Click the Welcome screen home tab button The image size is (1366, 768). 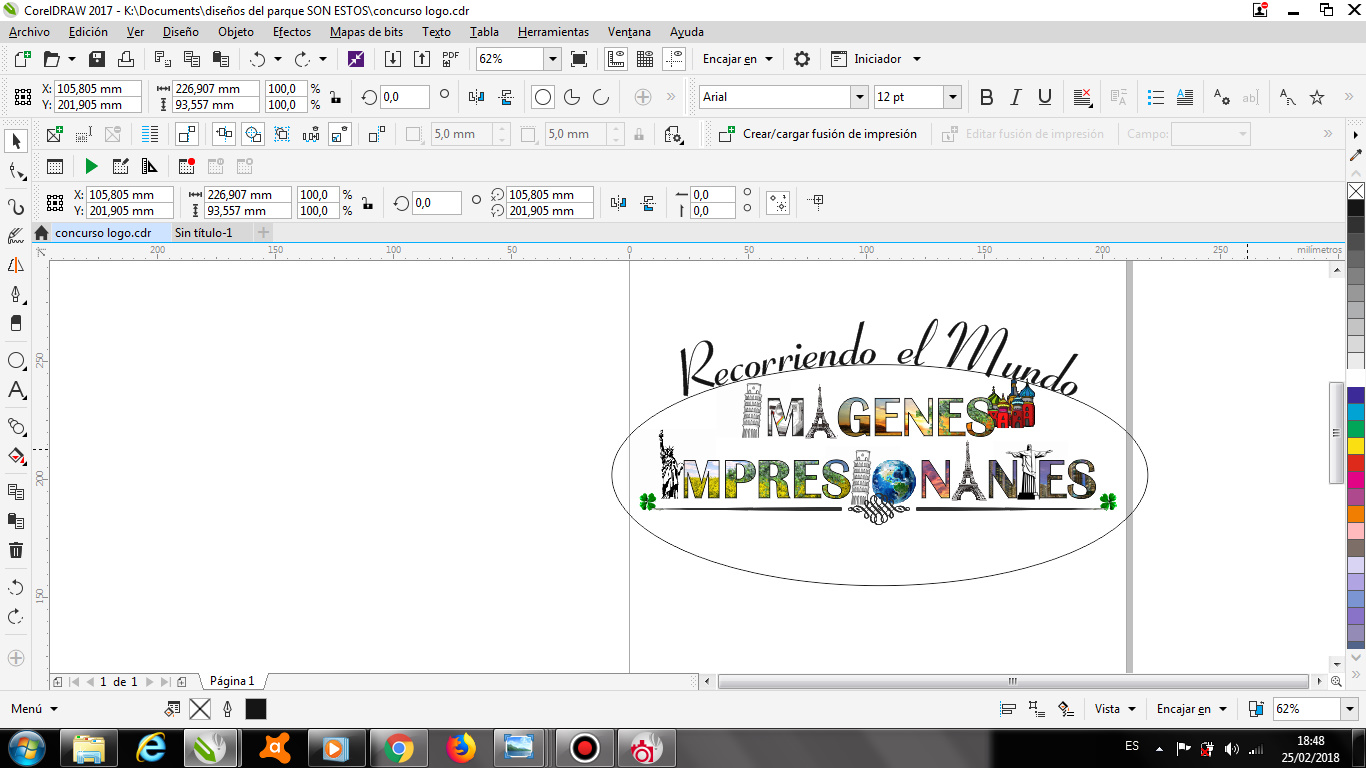pos(41,233)
